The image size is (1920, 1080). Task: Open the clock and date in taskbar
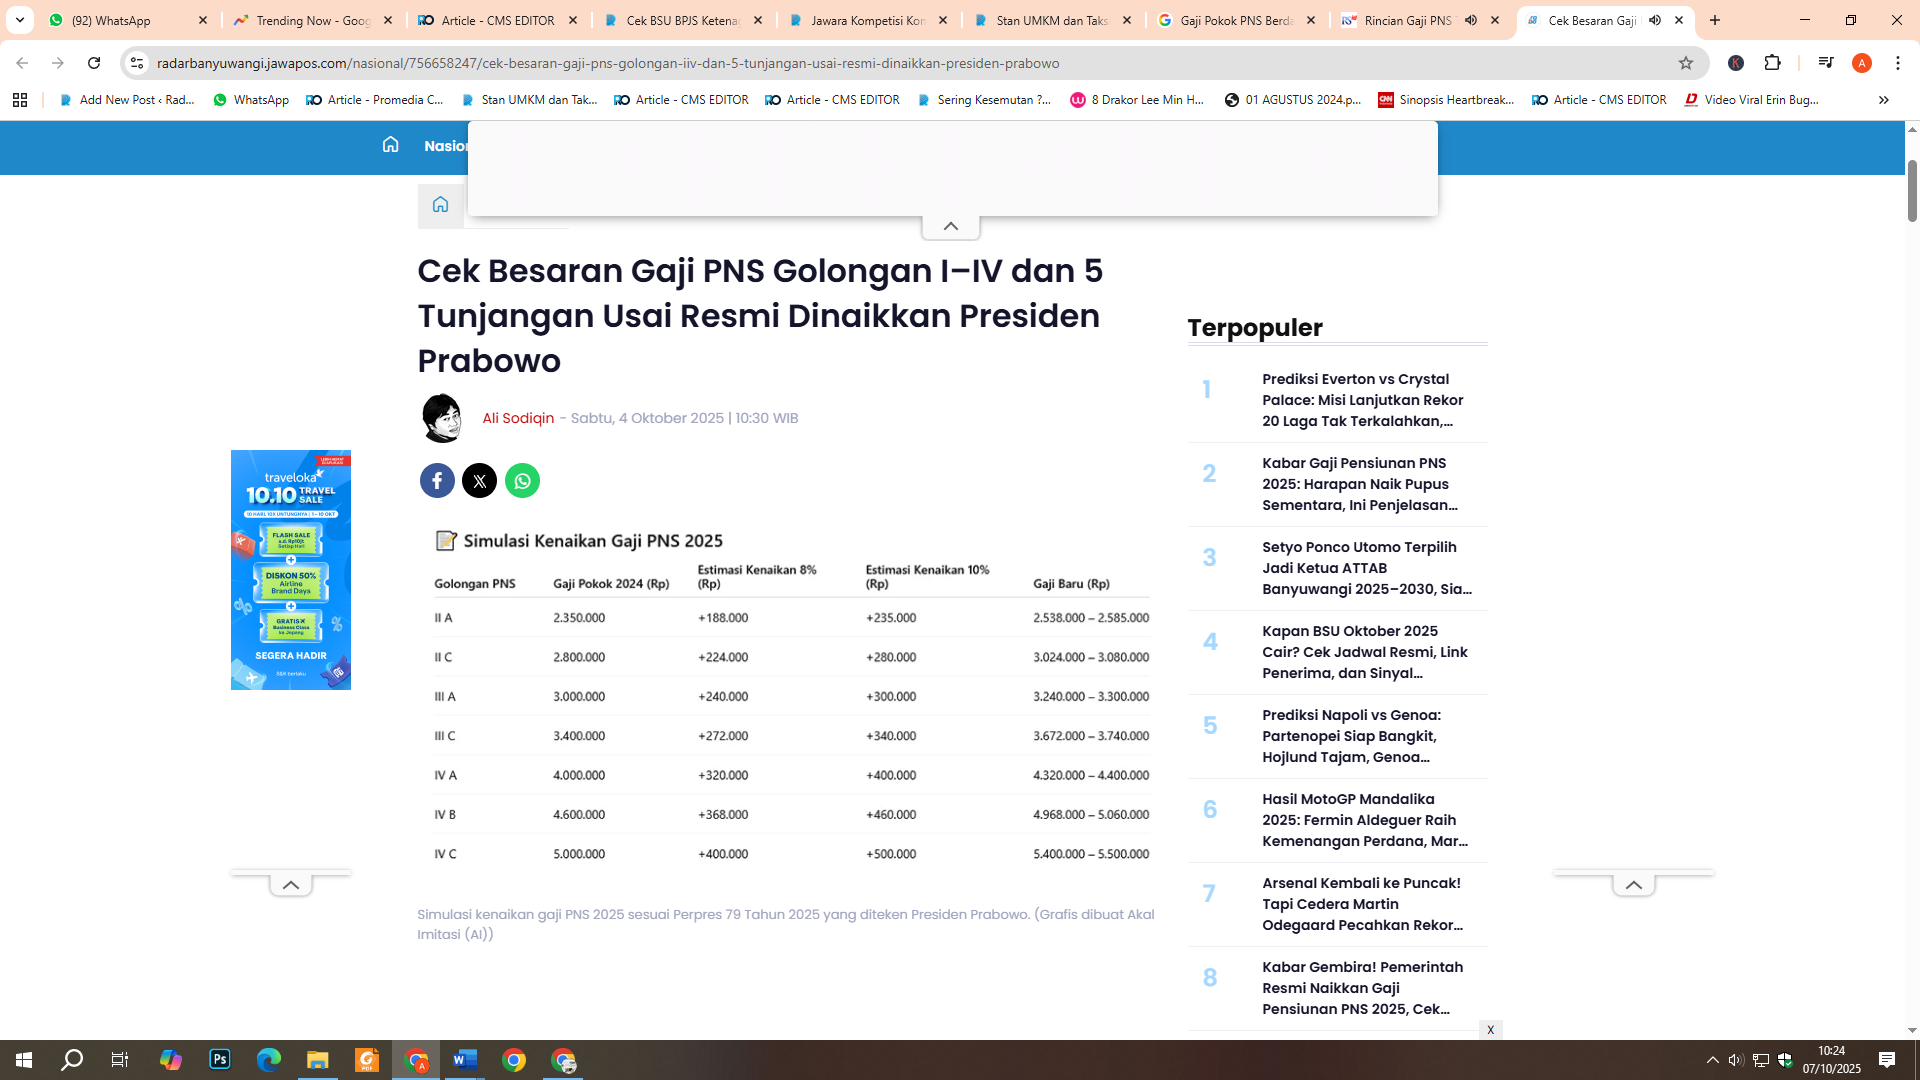coord(1832,1060)
